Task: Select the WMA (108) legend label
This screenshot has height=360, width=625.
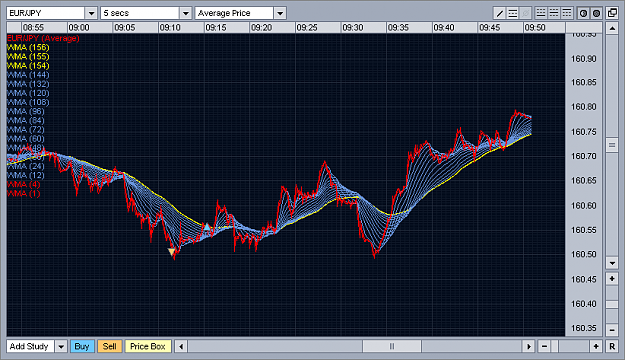Action: point(28,102)
